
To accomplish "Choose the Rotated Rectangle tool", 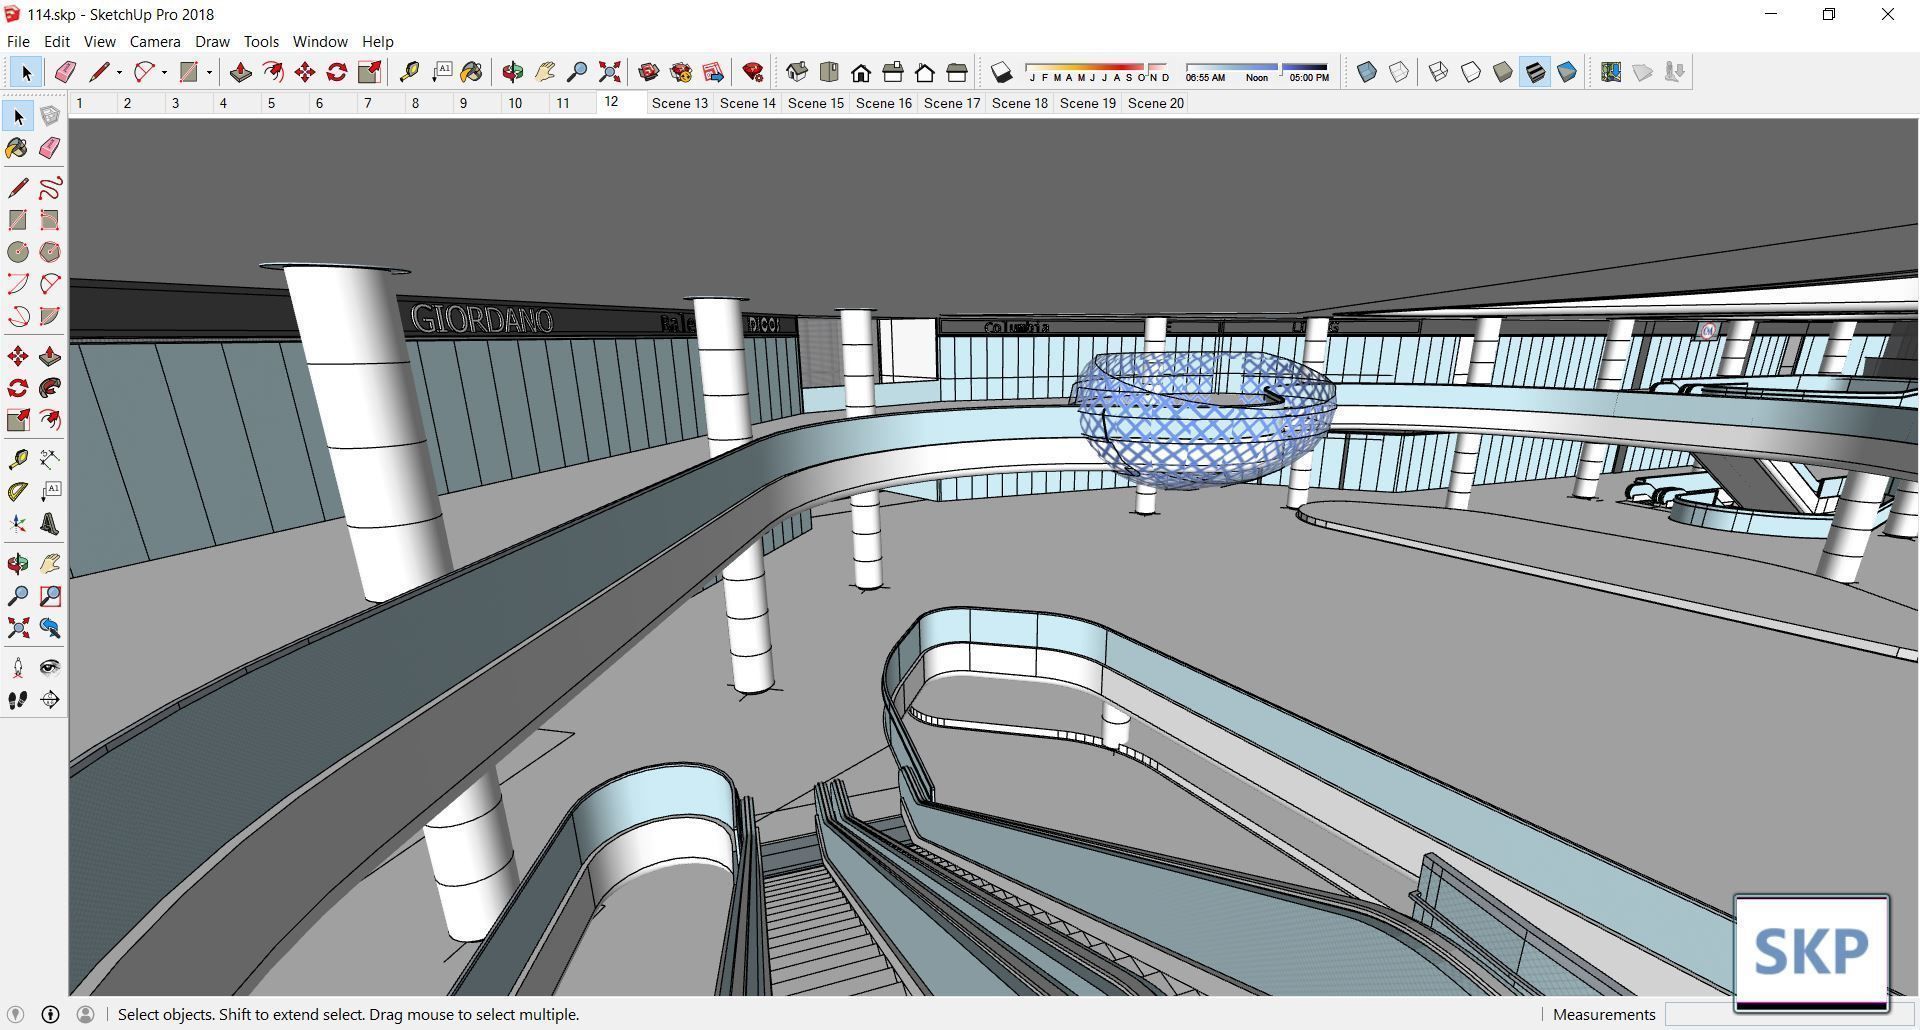I will (50, 220).
